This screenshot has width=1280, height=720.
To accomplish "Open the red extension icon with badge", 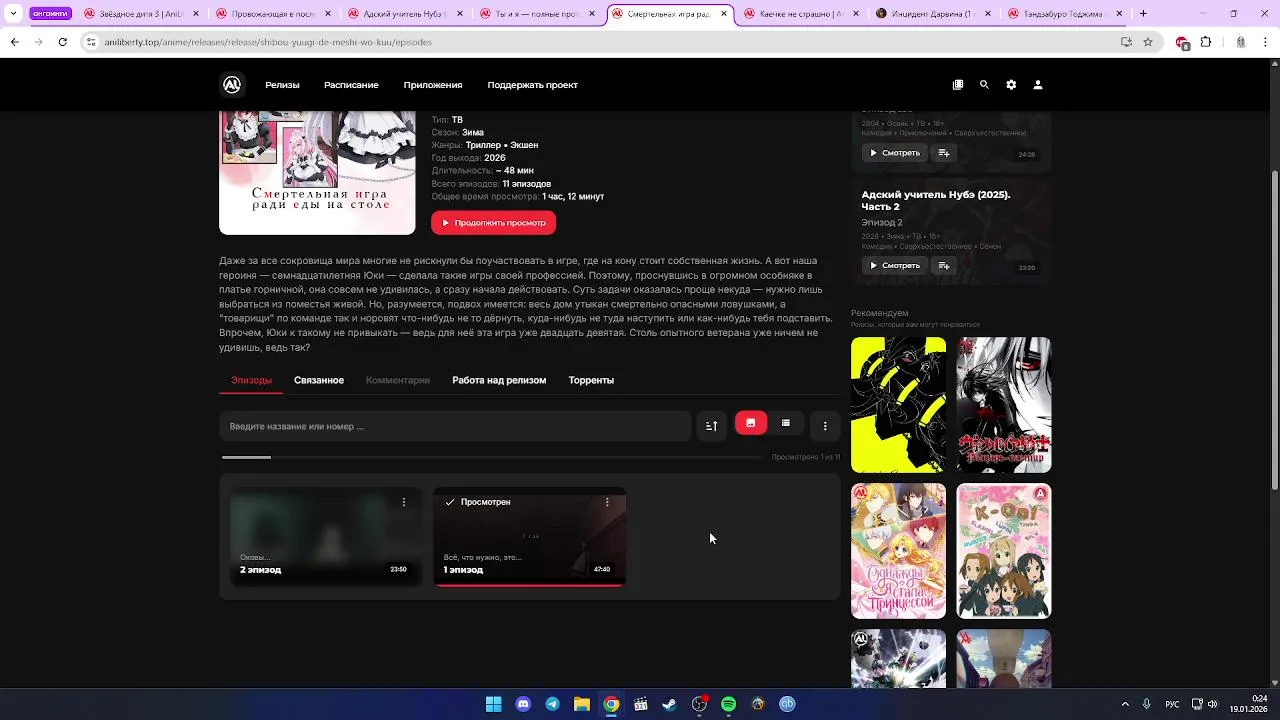I will coord(1182,43).
